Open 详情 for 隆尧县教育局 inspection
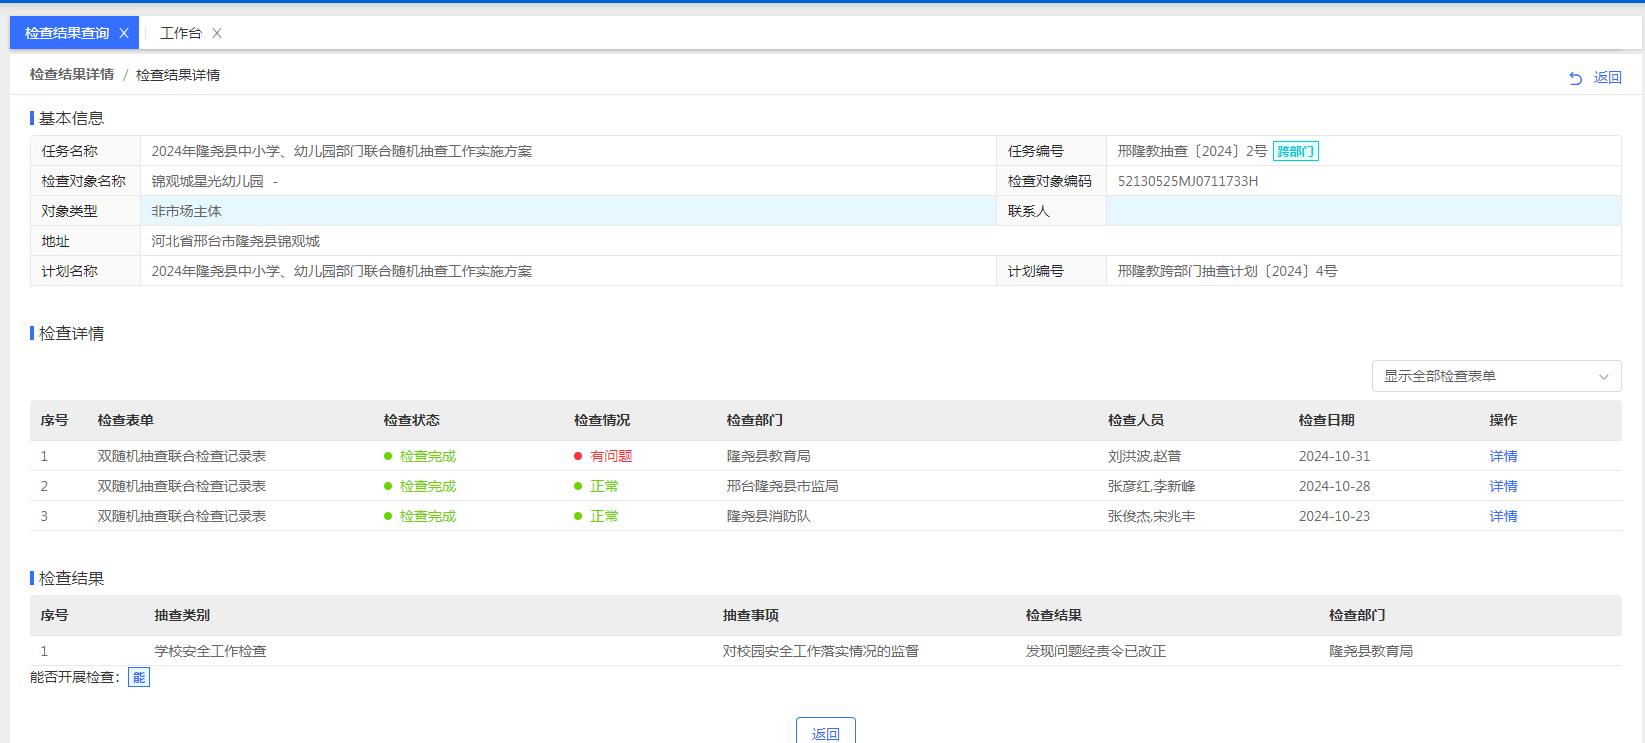 [1503, 456]
